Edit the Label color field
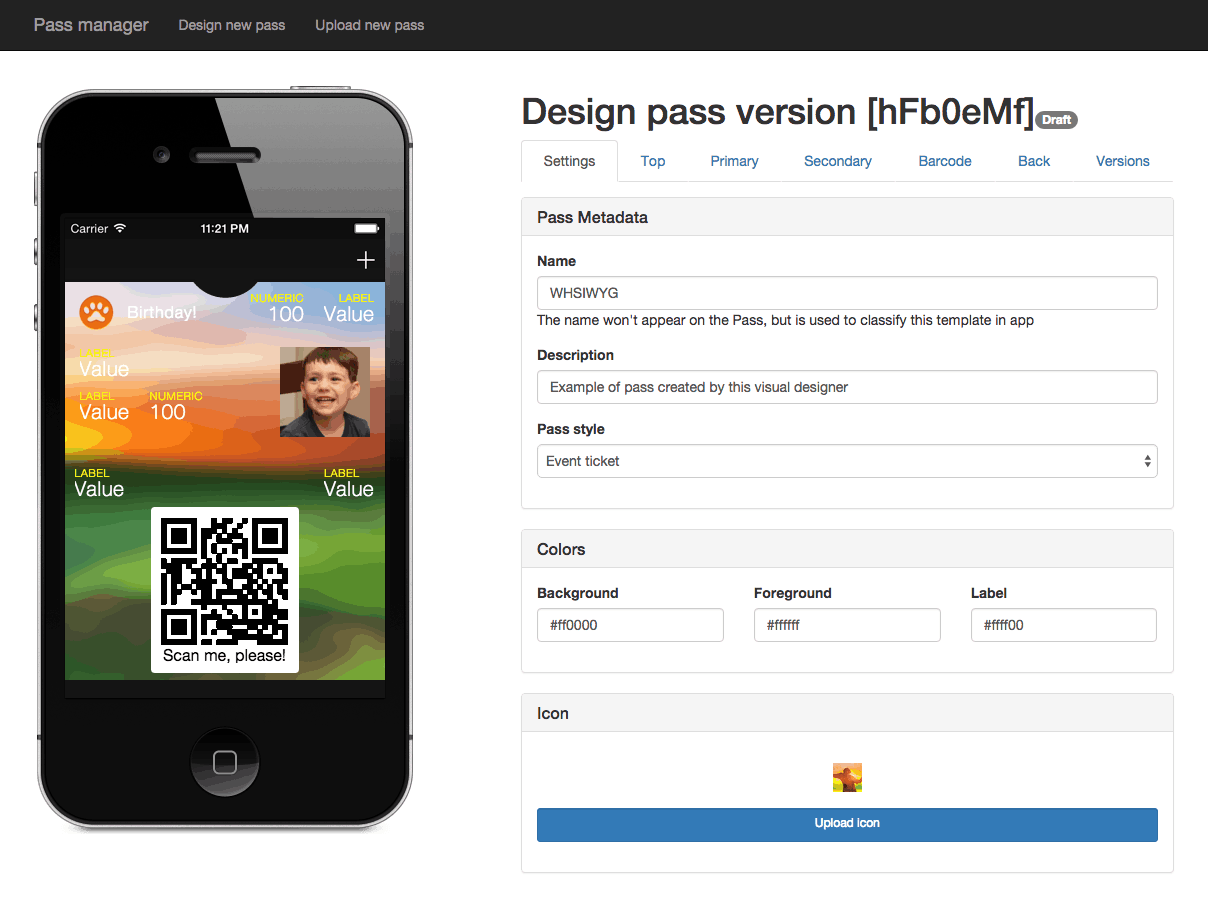 pyautogui.click(x=1064, y=625)
